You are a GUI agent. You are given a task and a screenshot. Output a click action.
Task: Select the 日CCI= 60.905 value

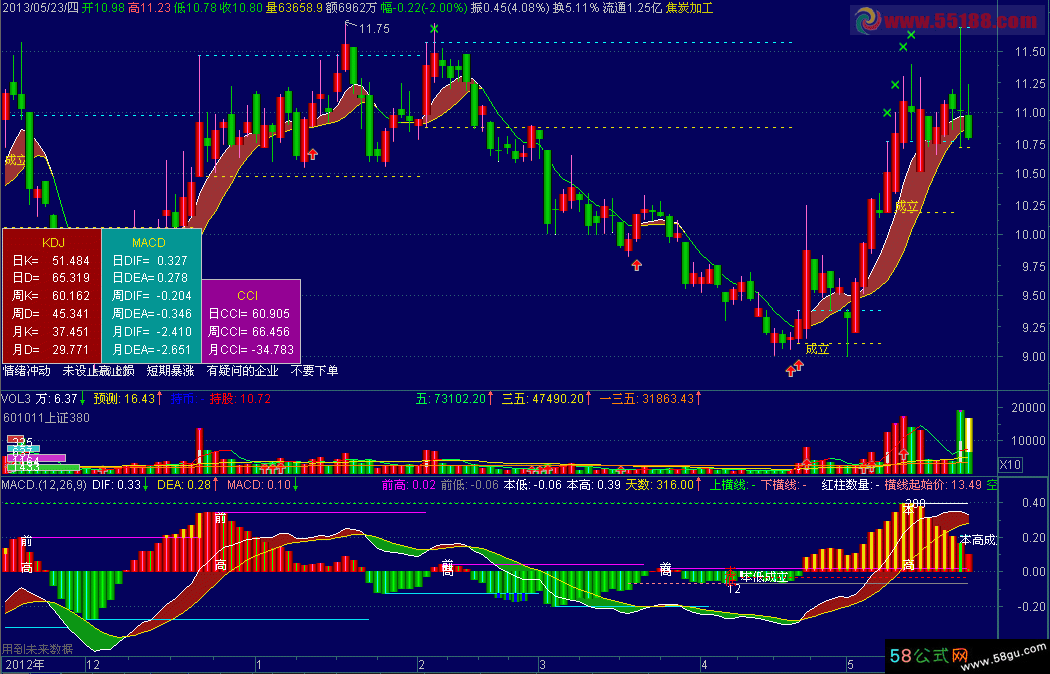249,313
